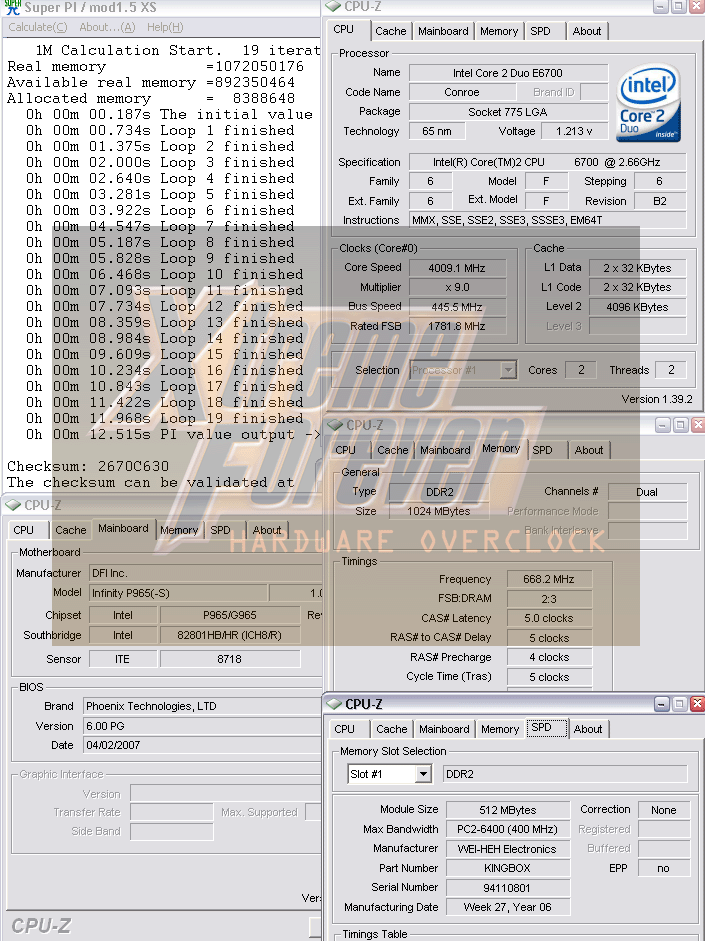
Task: Maximize the CPU-Z SPD slot window
Action: 679,704
